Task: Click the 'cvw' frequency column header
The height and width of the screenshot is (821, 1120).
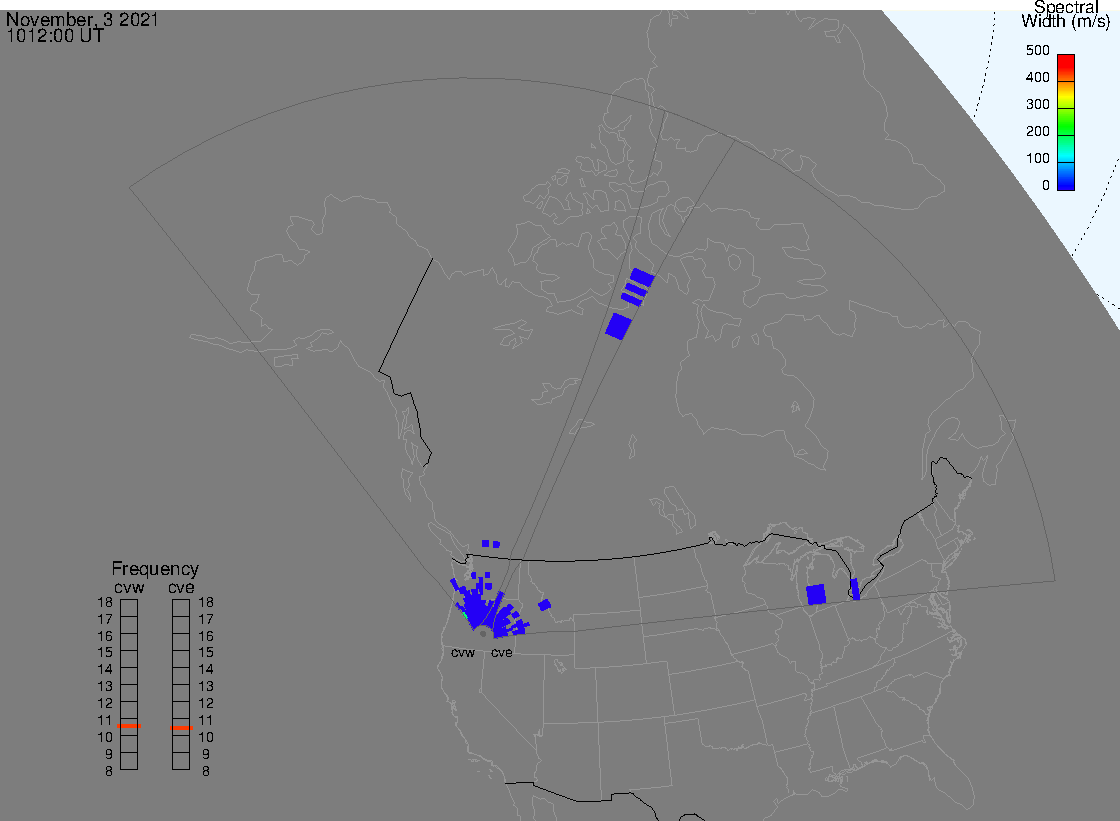Action: [129, 587]
